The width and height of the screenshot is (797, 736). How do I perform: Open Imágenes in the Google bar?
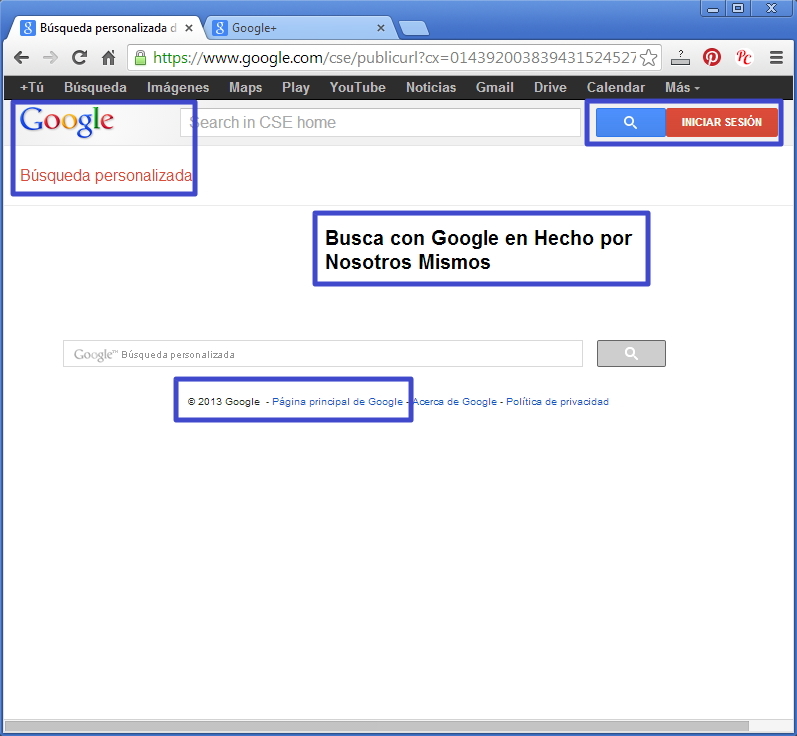click(x=178, y=87)
